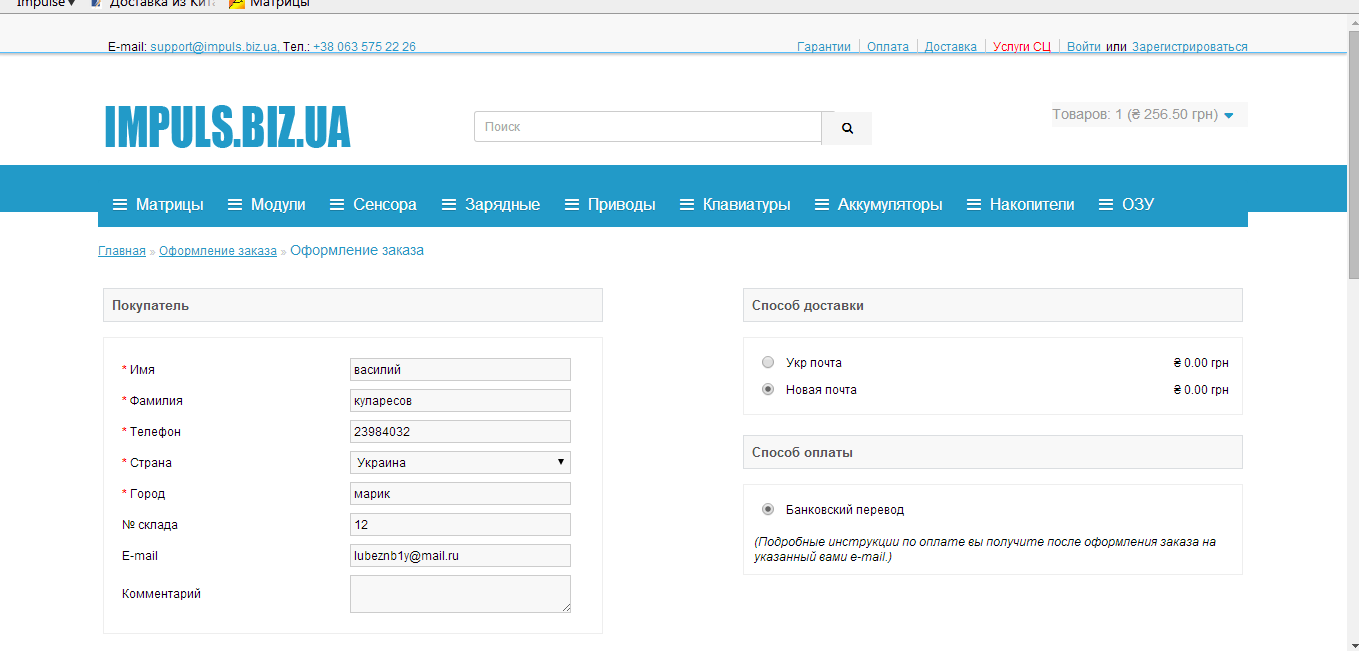Select Банковский перевод payment radio button

click(768, 509)
